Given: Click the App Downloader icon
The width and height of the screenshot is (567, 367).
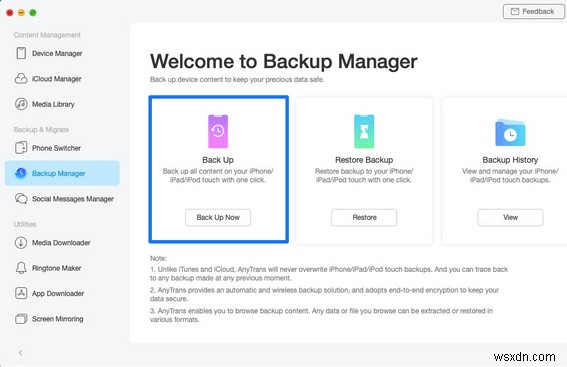Looking at the screenshot, I should click(x=21, y=293).
